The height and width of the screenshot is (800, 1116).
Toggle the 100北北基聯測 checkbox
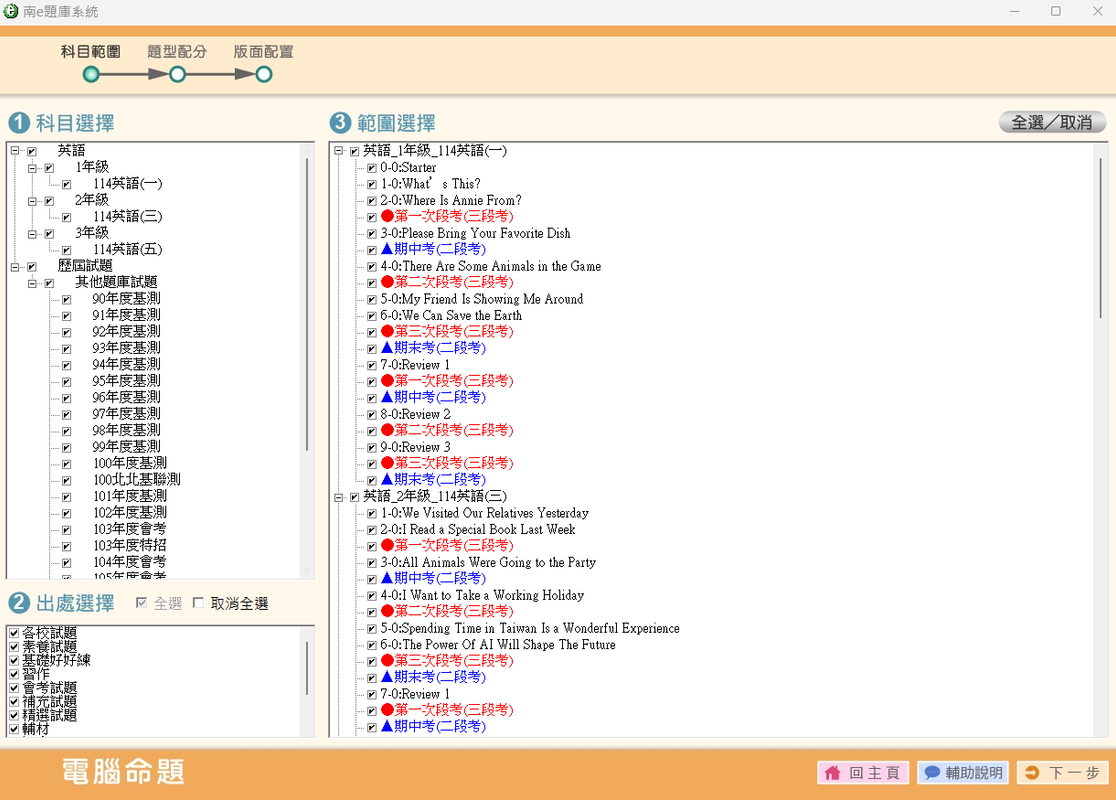click(66, 480)
